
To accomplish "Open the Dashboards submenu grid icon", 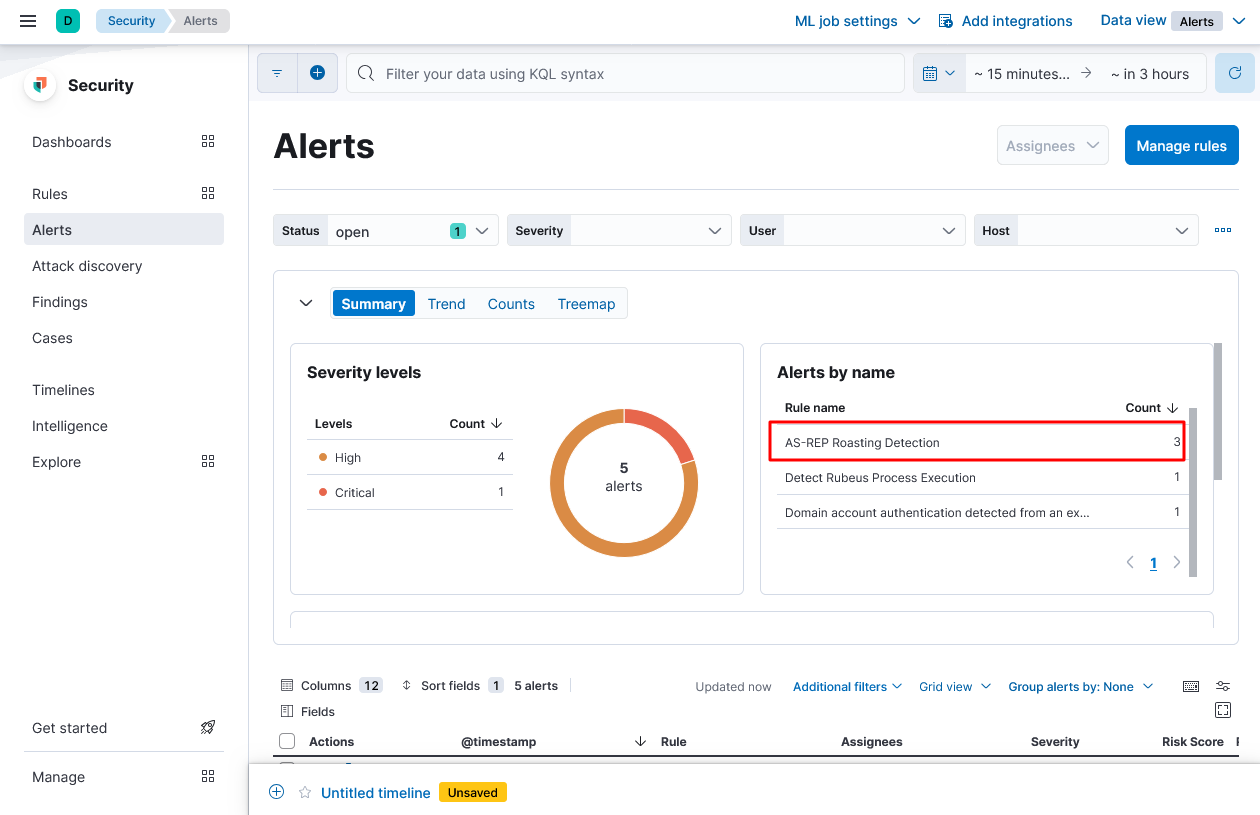I will tap(208, 142).
